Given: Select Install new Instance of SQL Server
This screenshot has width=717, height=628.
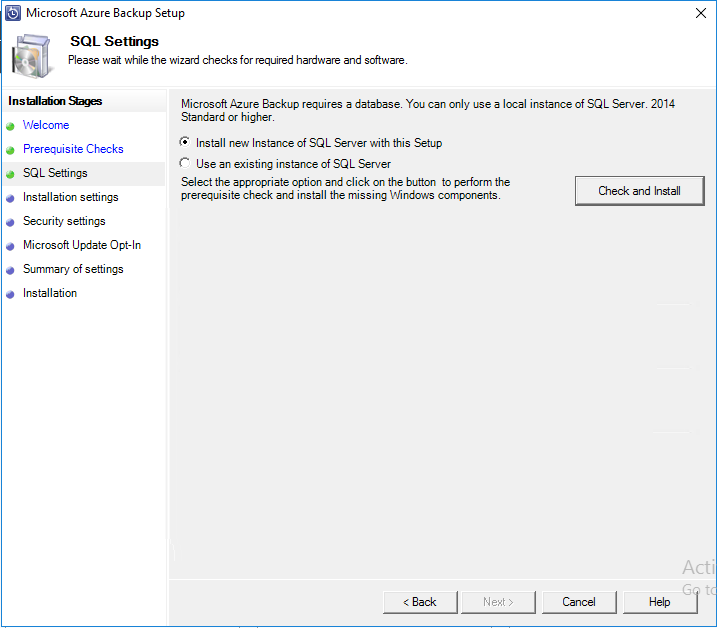Looking at the screenshot, I should coord(185,143).
